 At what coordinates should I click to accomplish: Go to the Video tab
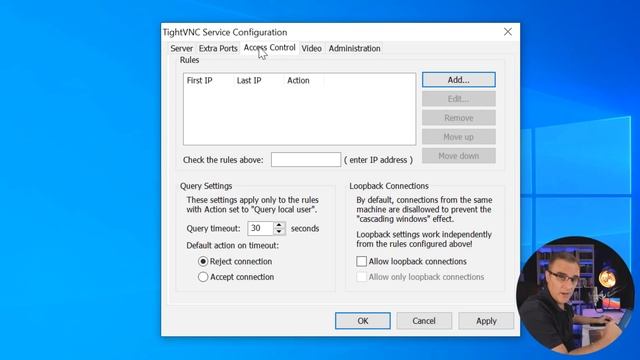click(311, 49)
